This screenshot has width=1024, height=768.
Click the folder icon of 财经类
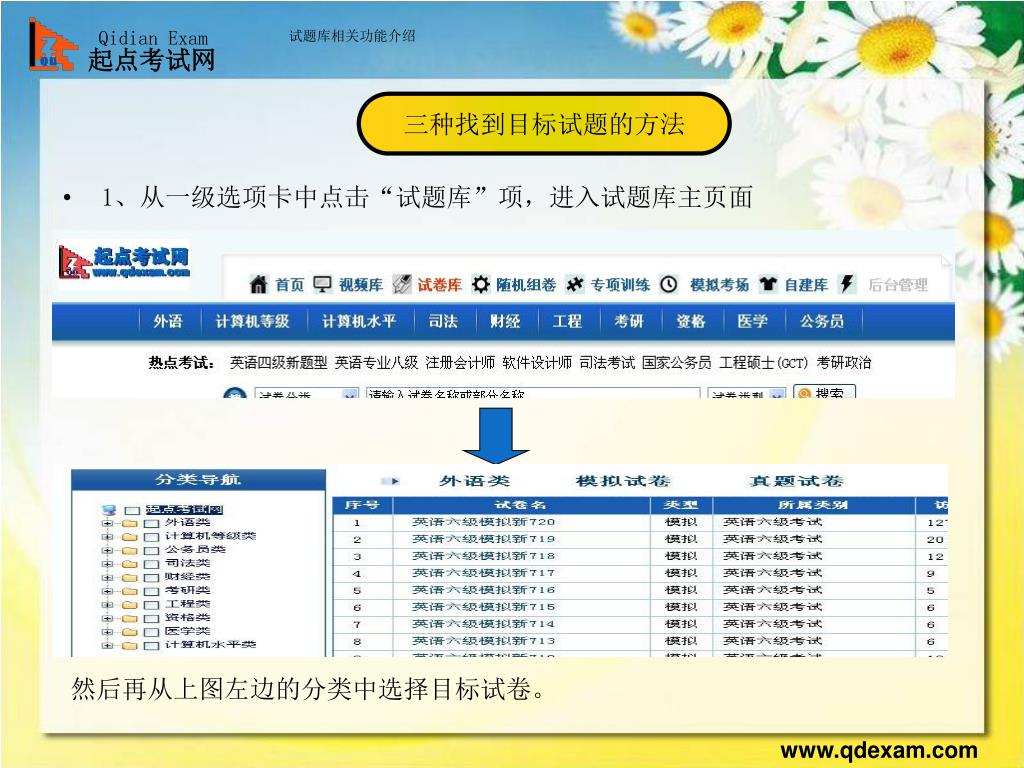coord(129,577)
